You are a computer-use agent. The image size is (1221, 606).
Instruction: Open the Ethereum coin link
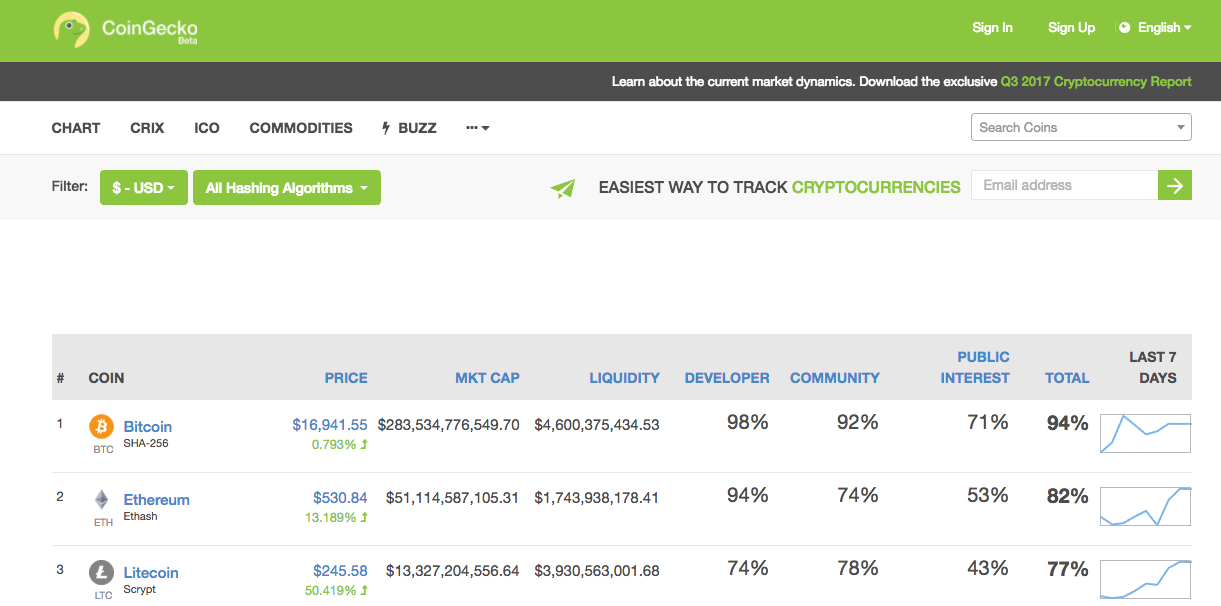click(x=157, y=499)
